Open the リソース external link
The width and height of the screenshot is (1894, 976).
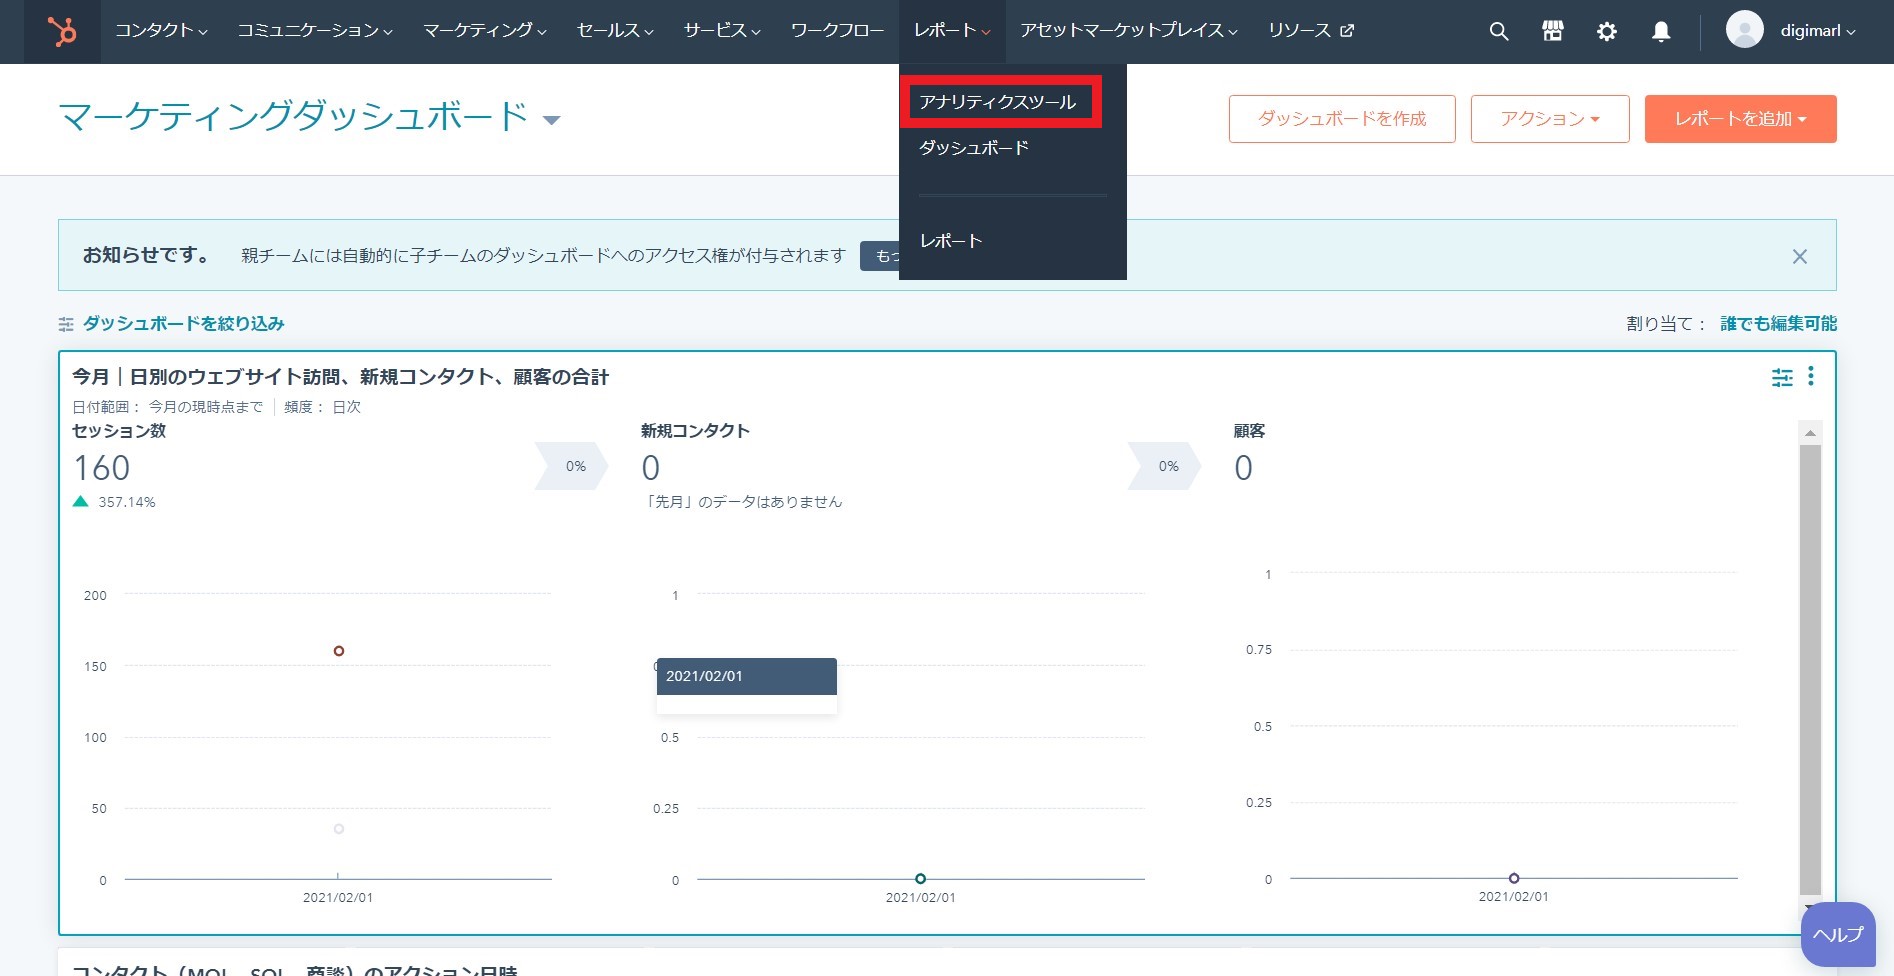tap(1310, 31)
